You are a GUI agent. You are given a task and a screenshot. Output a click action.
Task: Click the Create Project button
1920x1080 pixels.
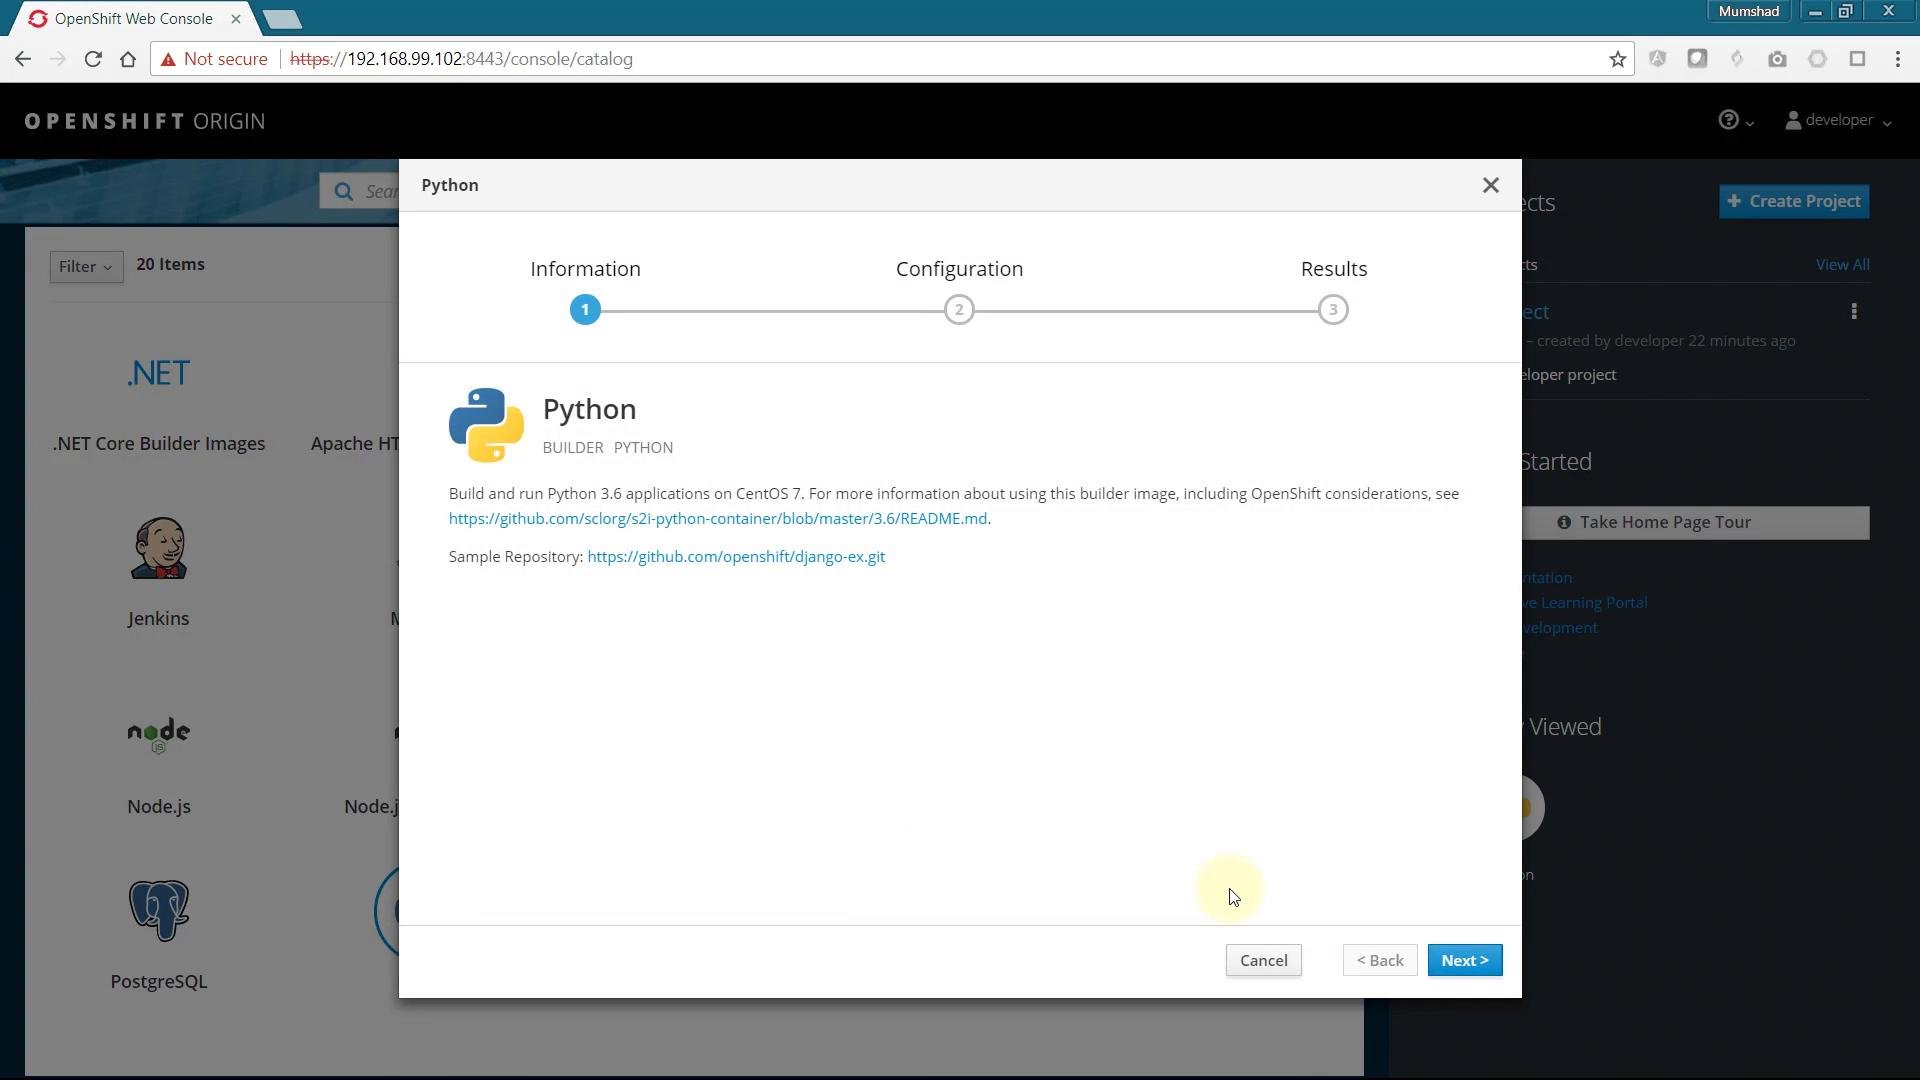coord(1794,201)
